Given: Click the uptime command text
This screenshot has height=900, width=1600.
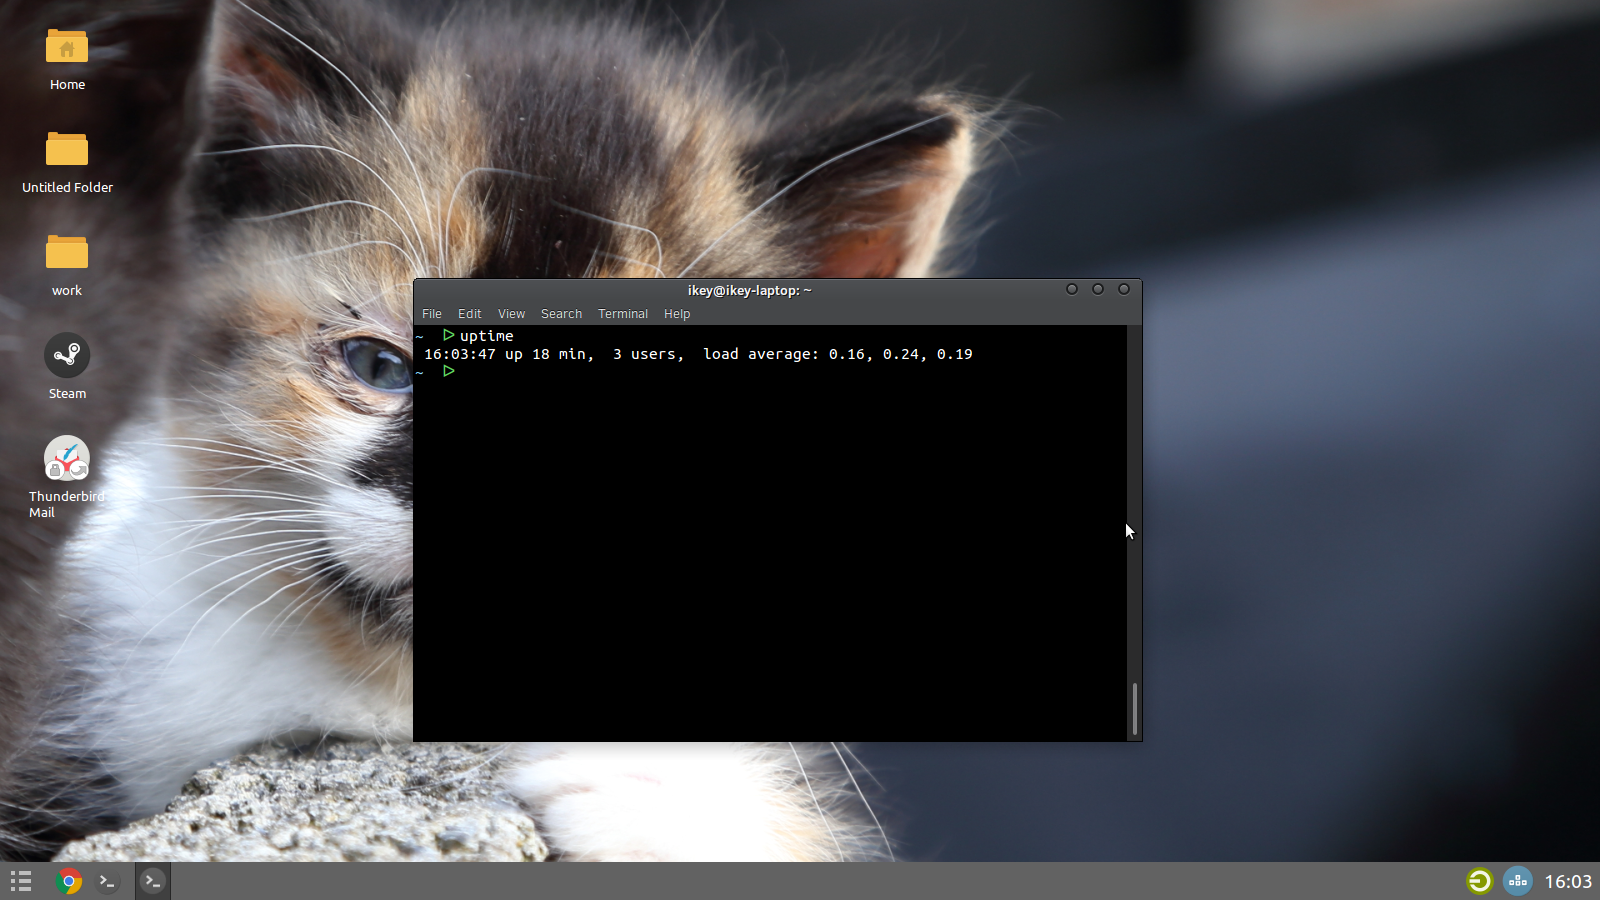Looking at the screenshot, I should point(487,336).
